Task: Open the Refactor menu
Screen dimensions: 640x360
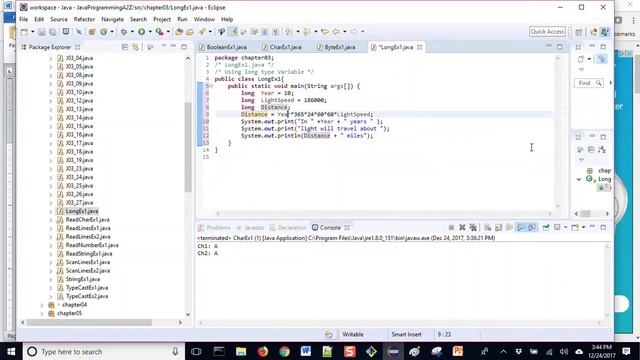Action: coord(84,19)
